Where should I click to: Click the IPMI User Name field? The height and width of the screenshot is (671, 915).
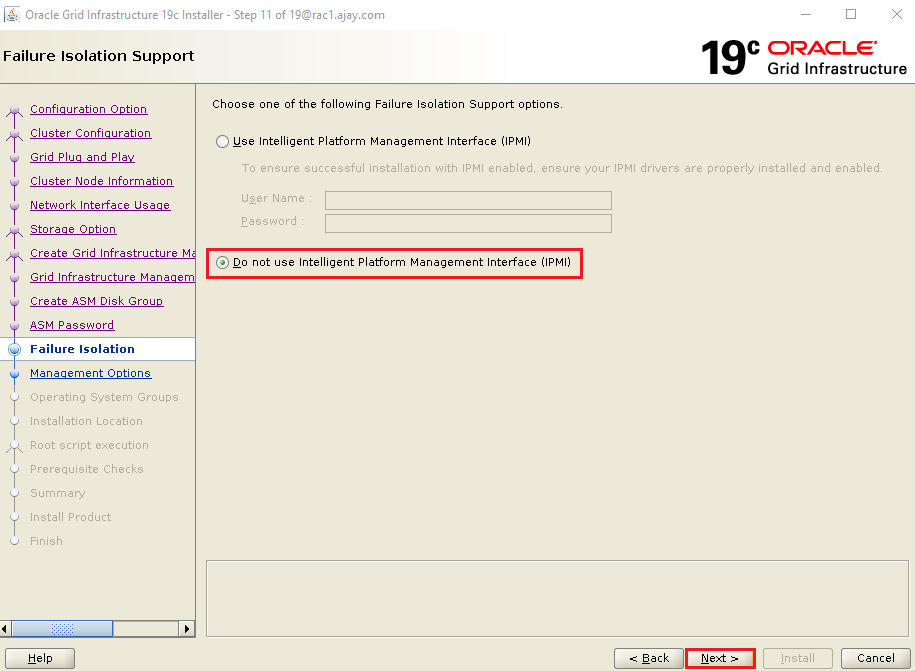pos(468,200)
